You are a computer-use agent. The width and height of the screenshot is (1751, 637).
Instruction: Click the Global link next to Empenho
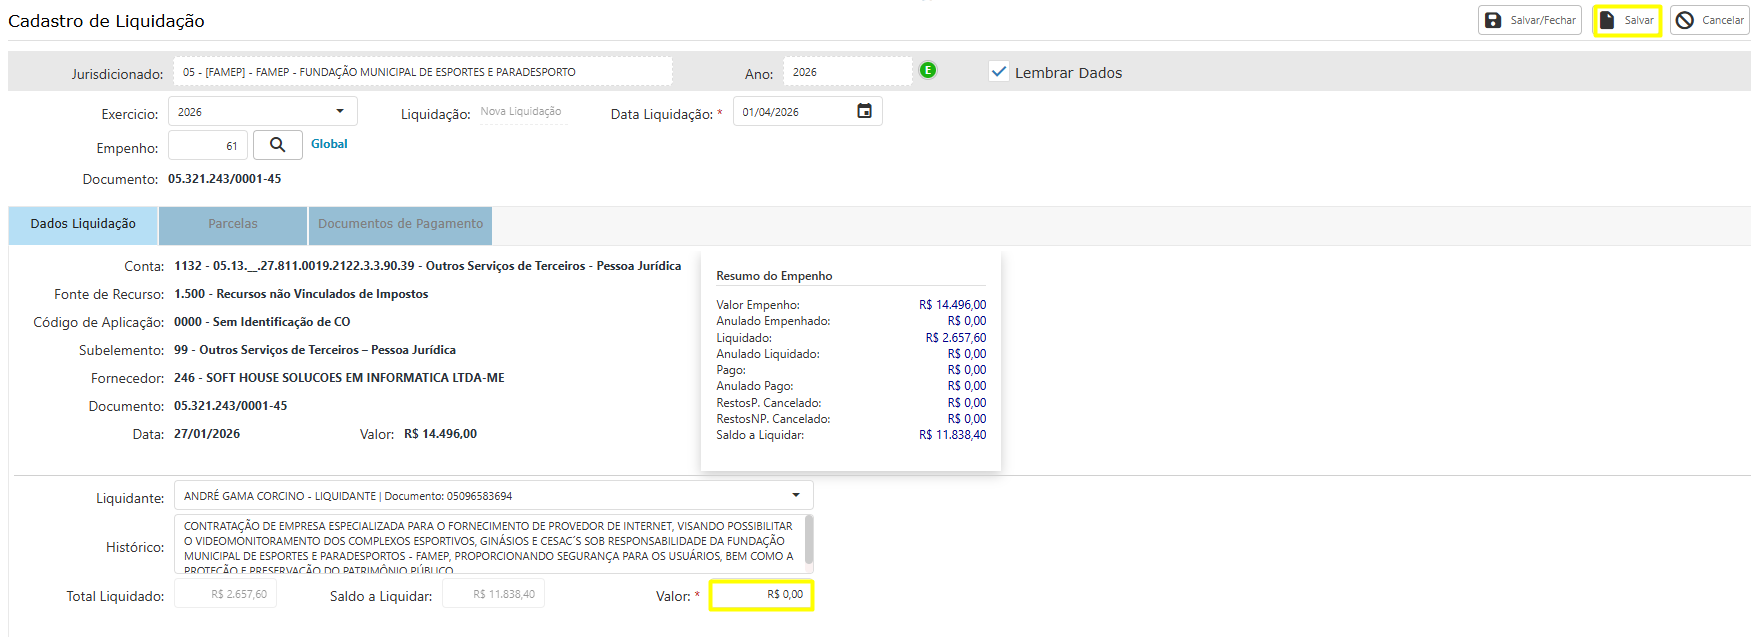click(x=329, y=144)
